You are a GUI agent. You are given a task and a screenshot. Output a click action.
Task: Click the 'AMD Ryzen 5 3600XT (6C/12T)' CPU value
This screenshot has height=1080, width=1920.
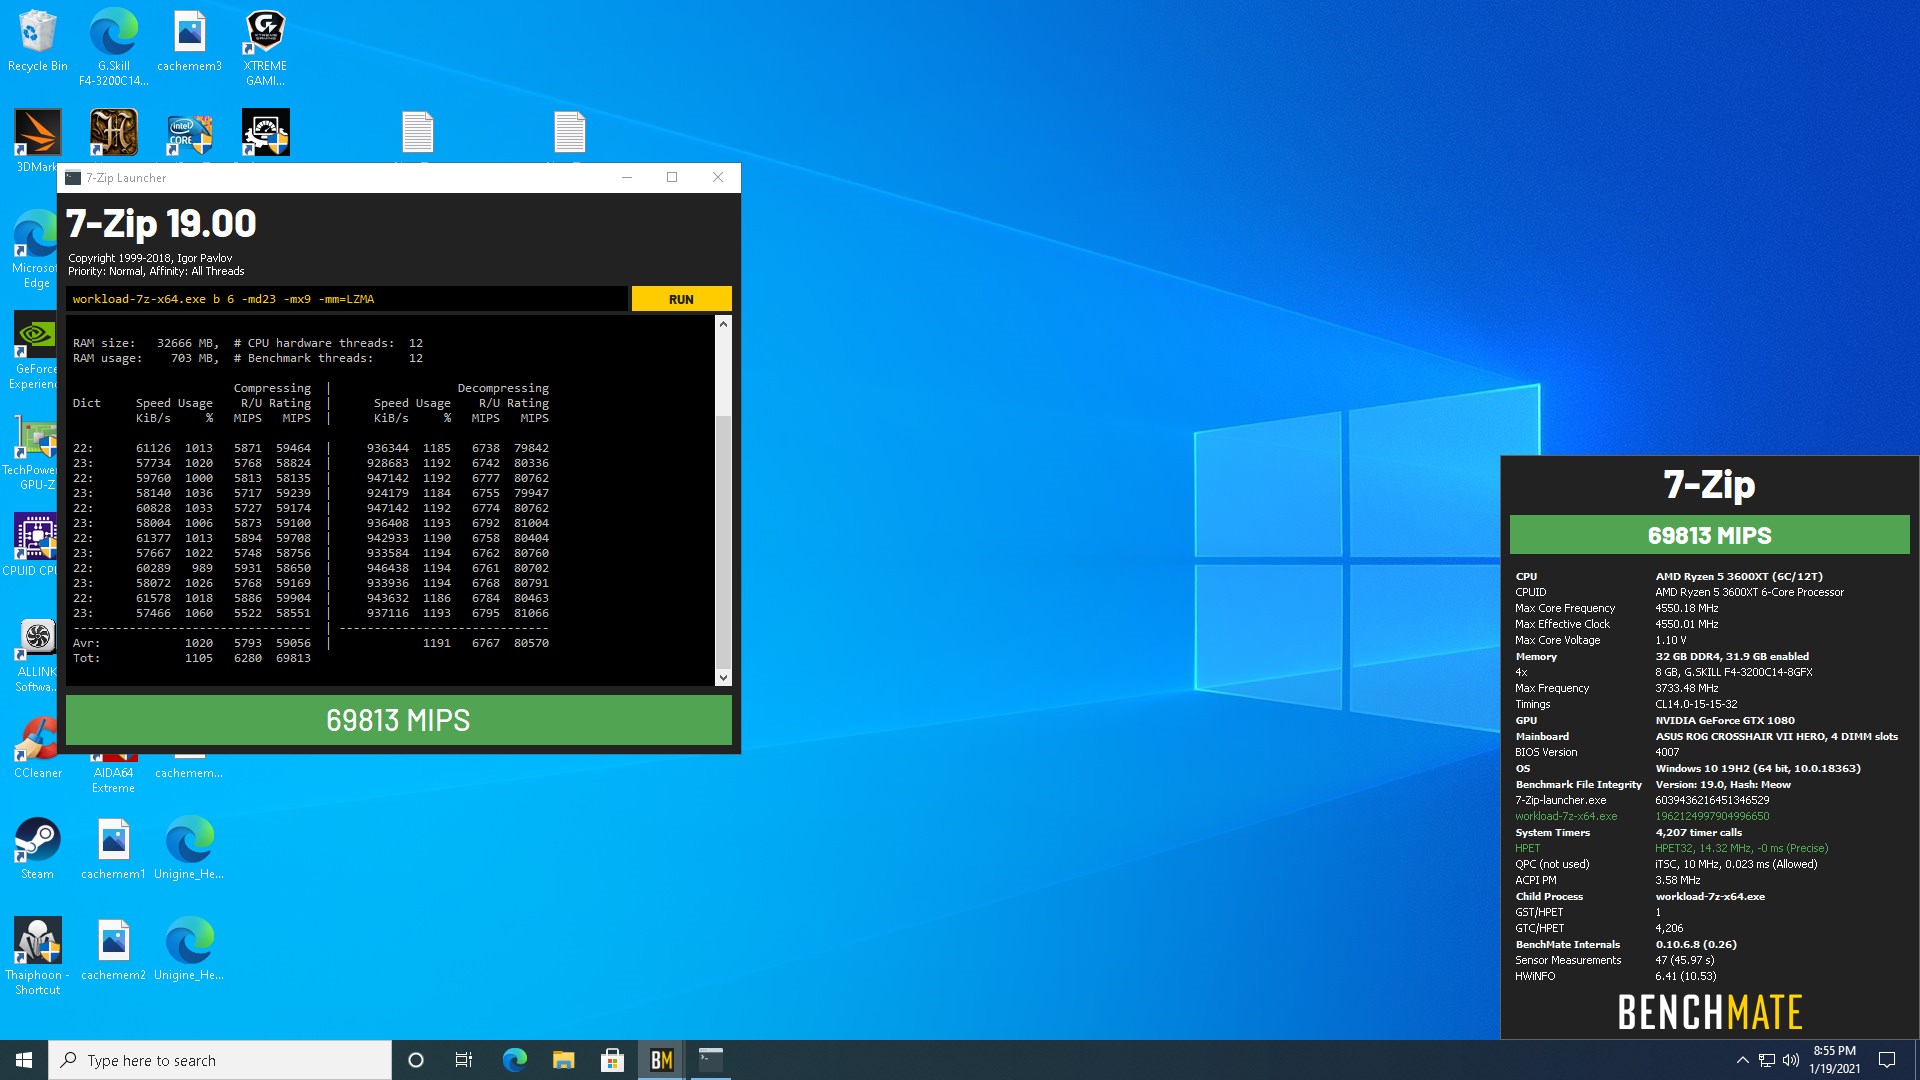(x=1738, y=576)
